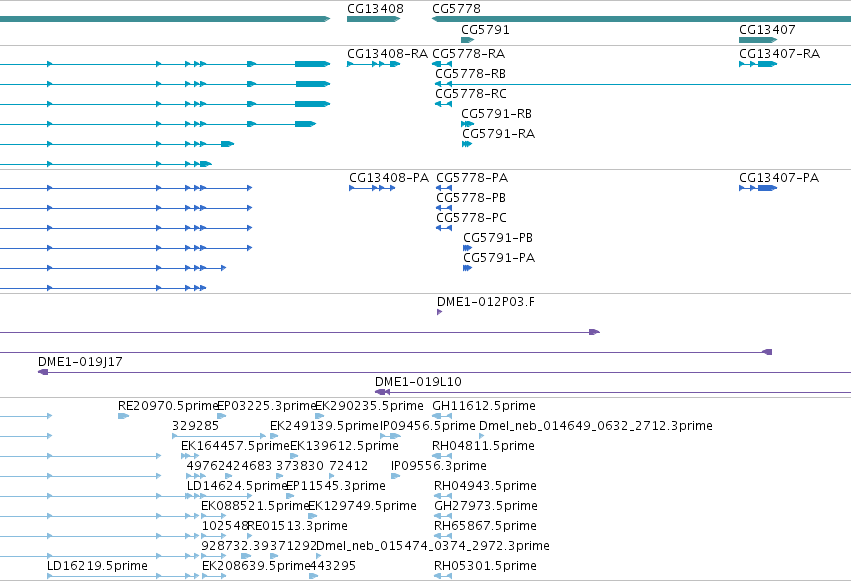851x581 pixels.
Task: Select EST label RH05301.5prime
Action: [x=485, y=566]
